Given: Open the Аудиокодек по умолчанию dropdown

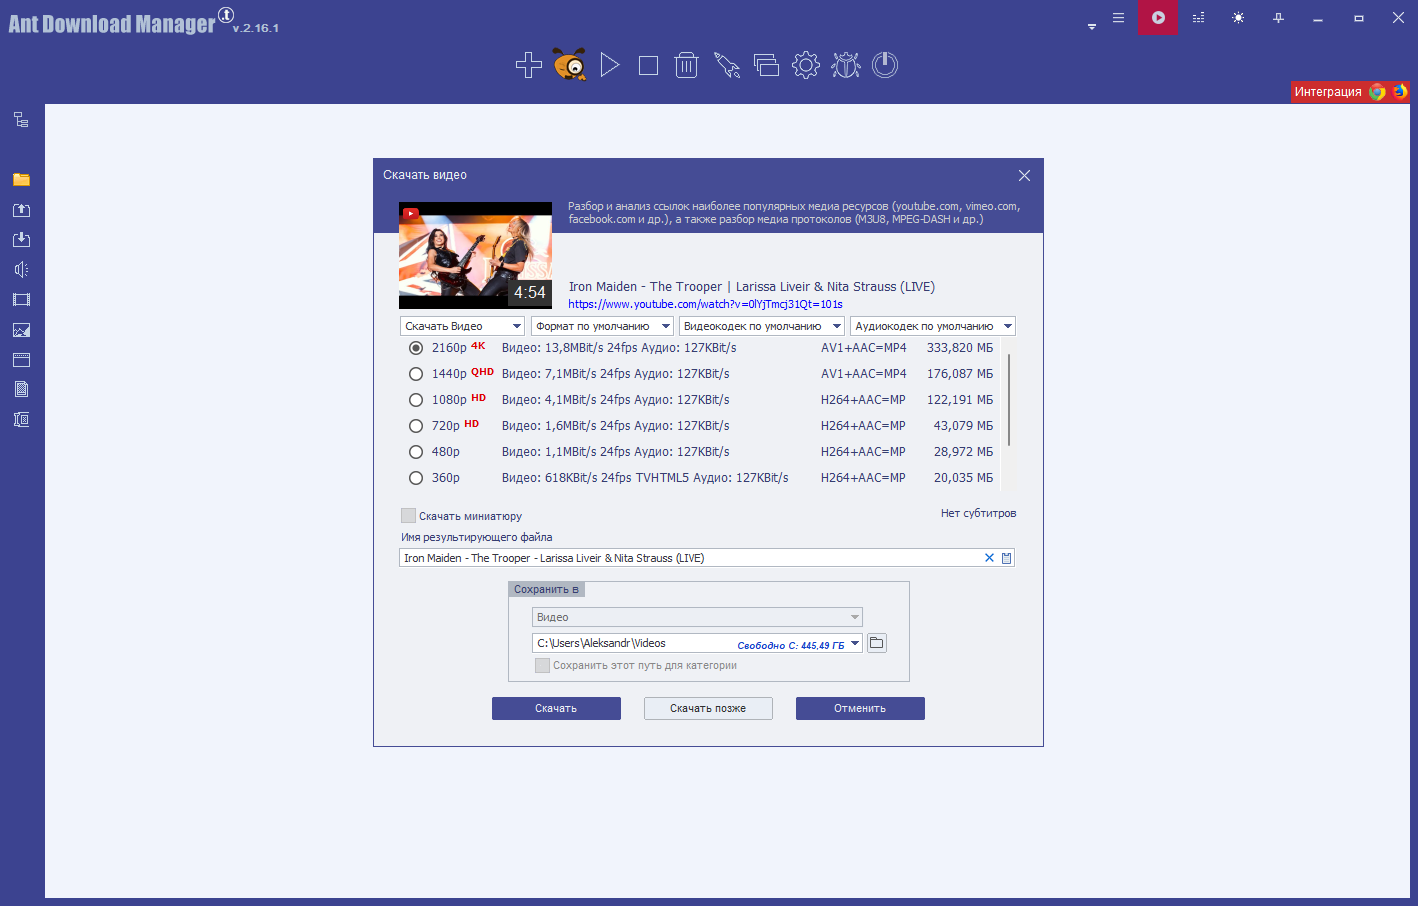Looking at the screenshot, I should pos(933,326).
